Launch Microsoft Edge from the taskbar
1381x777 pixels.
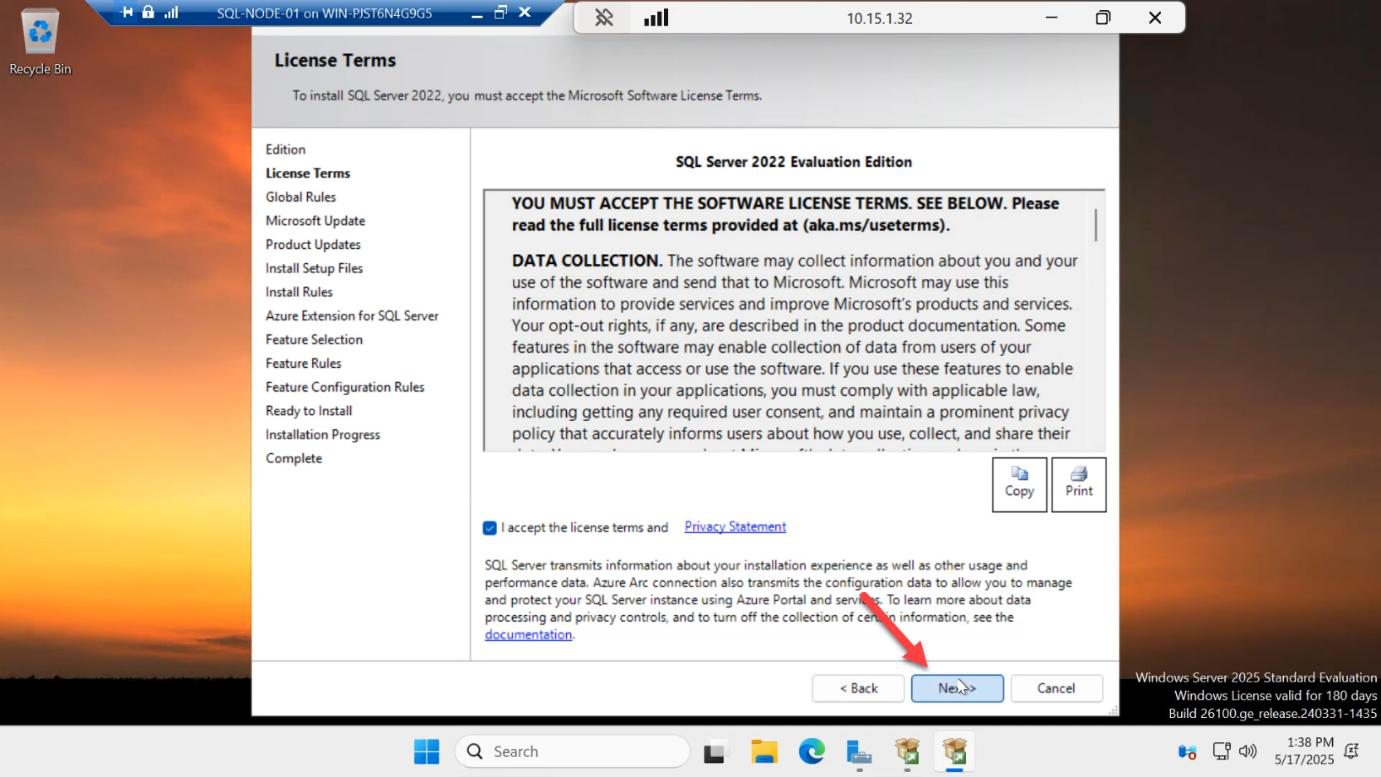pyautogui.click(x=812, y=751)
